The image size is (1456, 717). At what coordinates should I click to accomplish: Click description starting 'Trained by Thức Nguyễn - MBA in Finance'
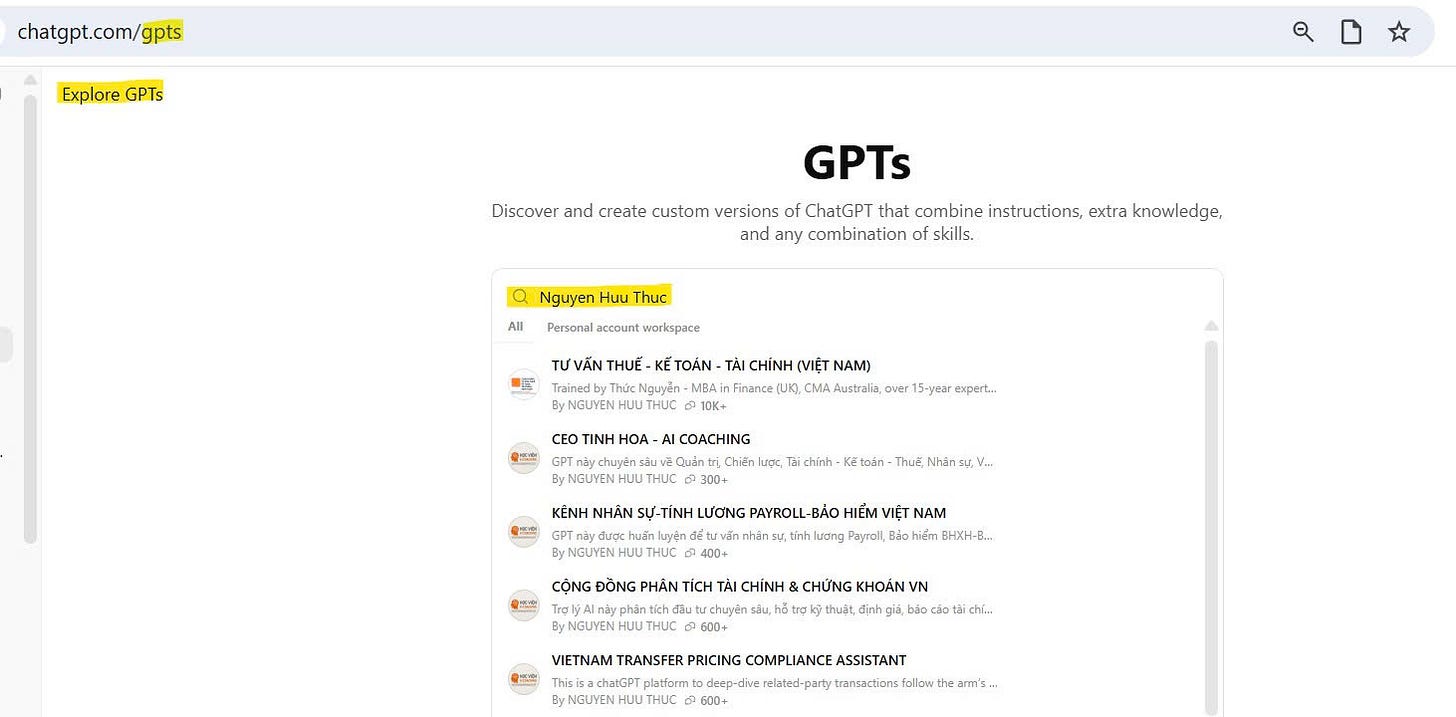(774, 388)
